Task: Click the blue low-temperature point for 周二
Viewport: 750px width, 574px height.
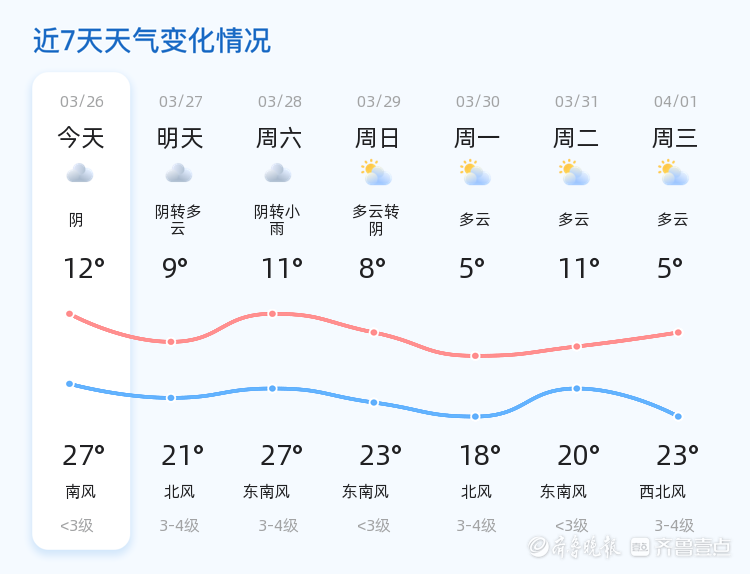Action: pyautogui.click(x=576, y=388)
